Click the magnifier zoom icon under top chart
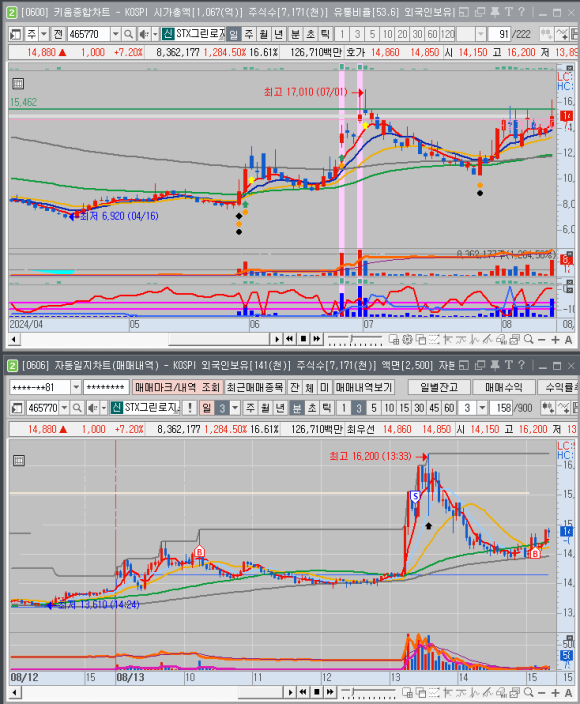The width and height of the screenshot is (580, 704). (529, 340)
